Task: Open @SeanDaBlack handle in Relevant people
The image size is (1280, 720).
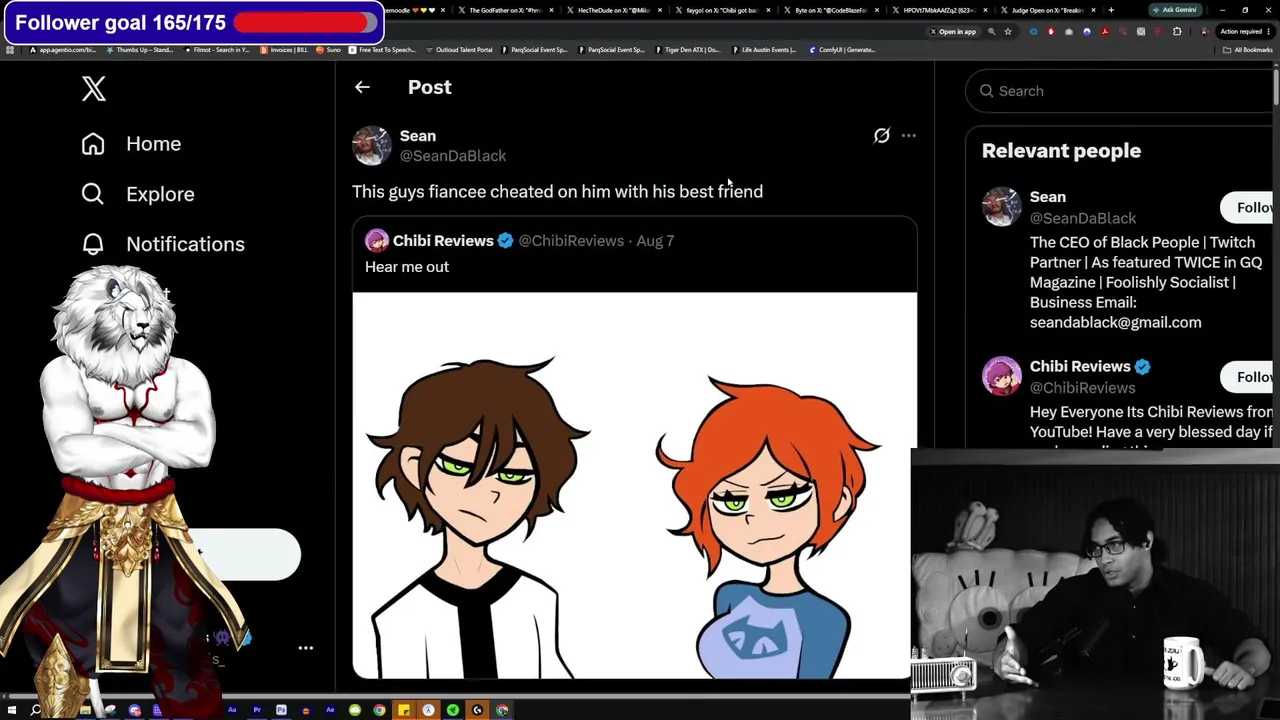Action: click(1083, 218)
